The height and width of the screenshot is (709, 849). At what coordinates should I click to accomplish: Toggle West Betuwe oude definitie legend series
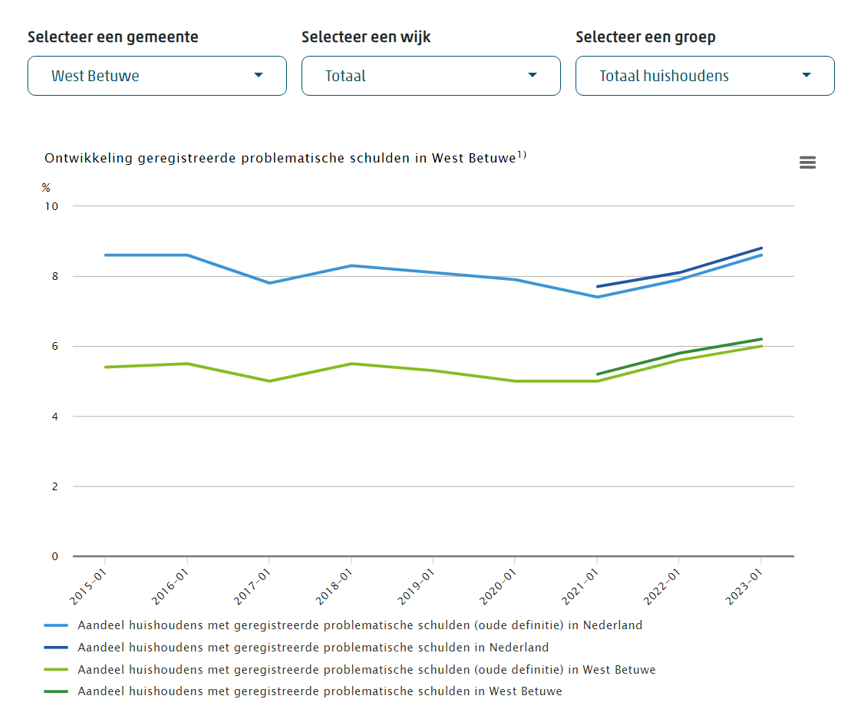click(366, 669)
